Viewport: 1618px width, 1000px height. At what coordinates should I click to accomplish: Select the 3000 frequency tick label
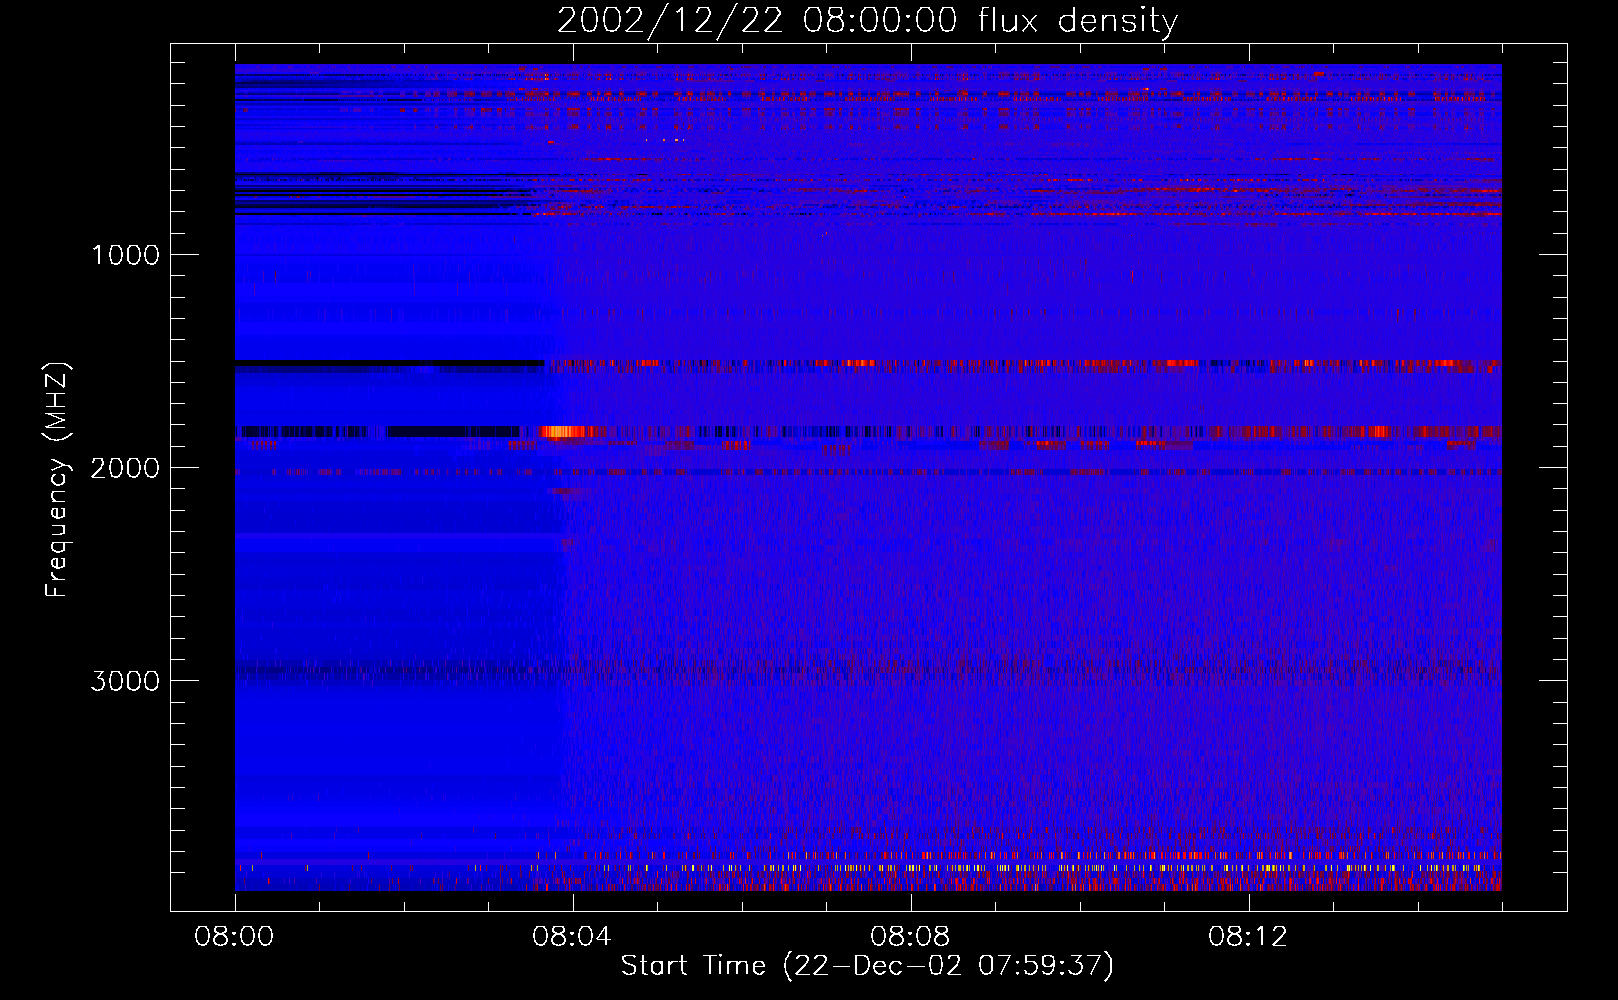pyautogui.click(x=125, y=681)
